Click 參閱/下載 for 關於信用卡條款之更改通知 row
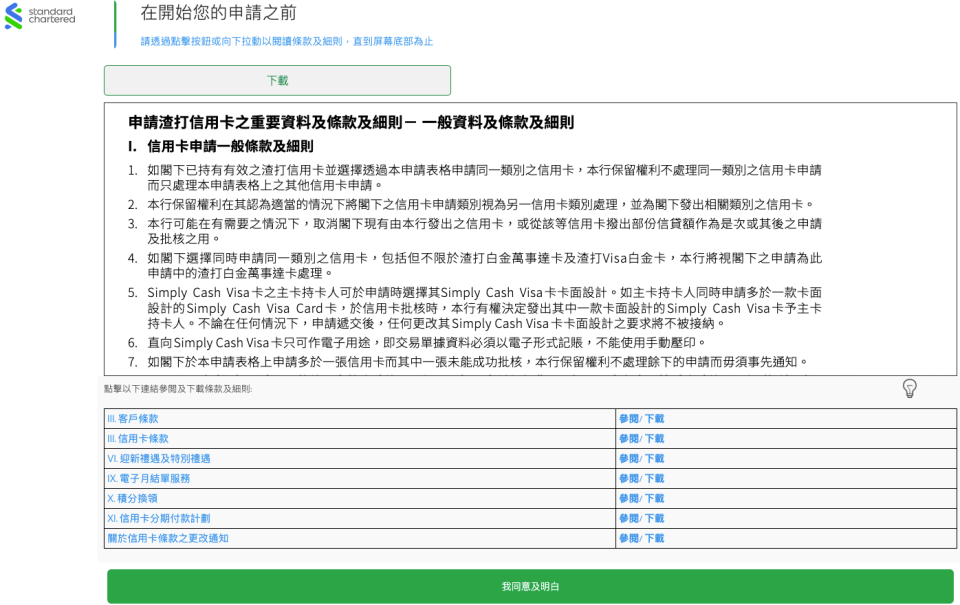Screen dimensions: 960x605 641,538
